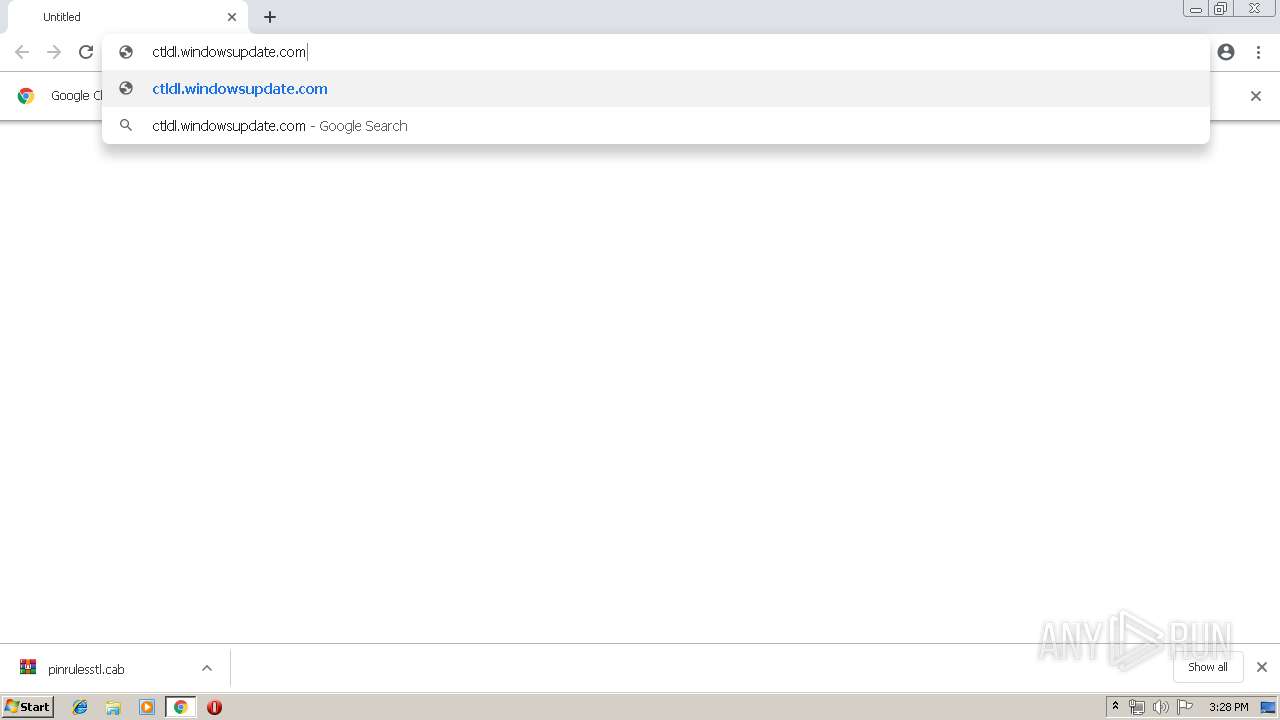
Task: Go forward with the forward arrow
Action: click(x=54, y=52)
